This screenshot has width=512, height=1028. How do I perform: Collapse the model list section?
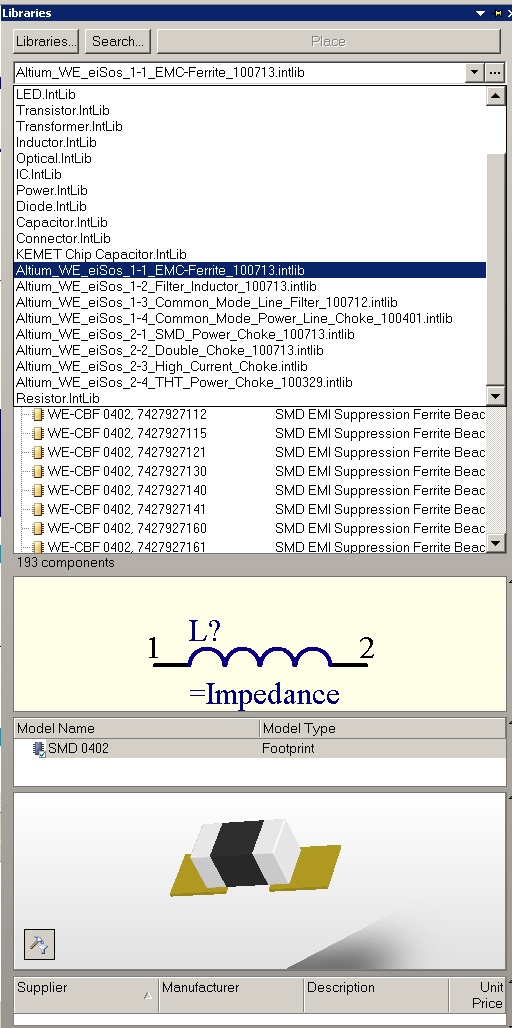(x=509, y=721)
